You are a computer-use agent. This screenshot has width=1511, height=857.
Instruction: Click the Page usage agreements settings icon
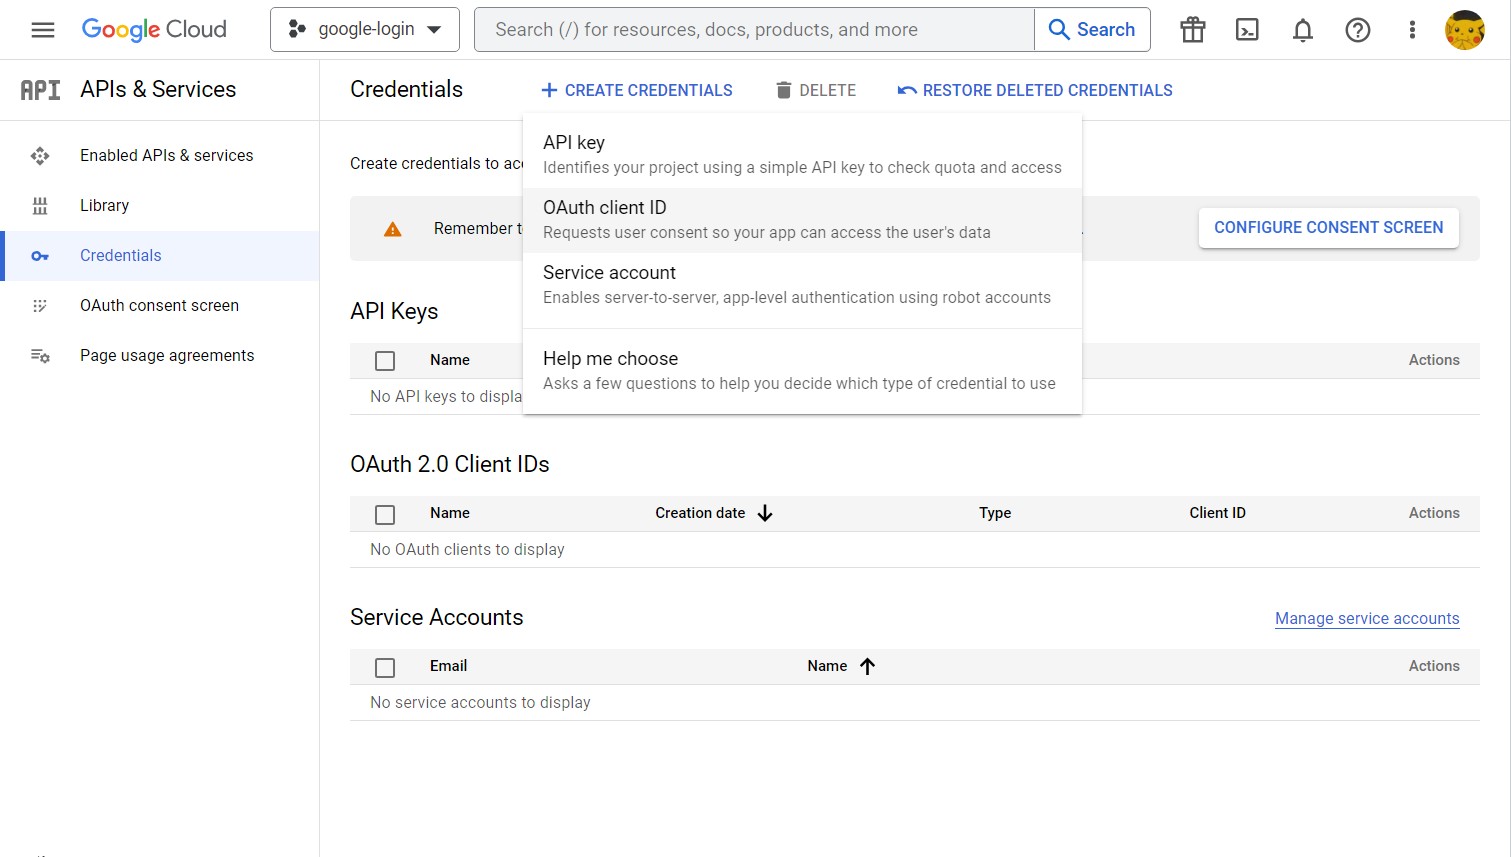(x=40, y=356)
